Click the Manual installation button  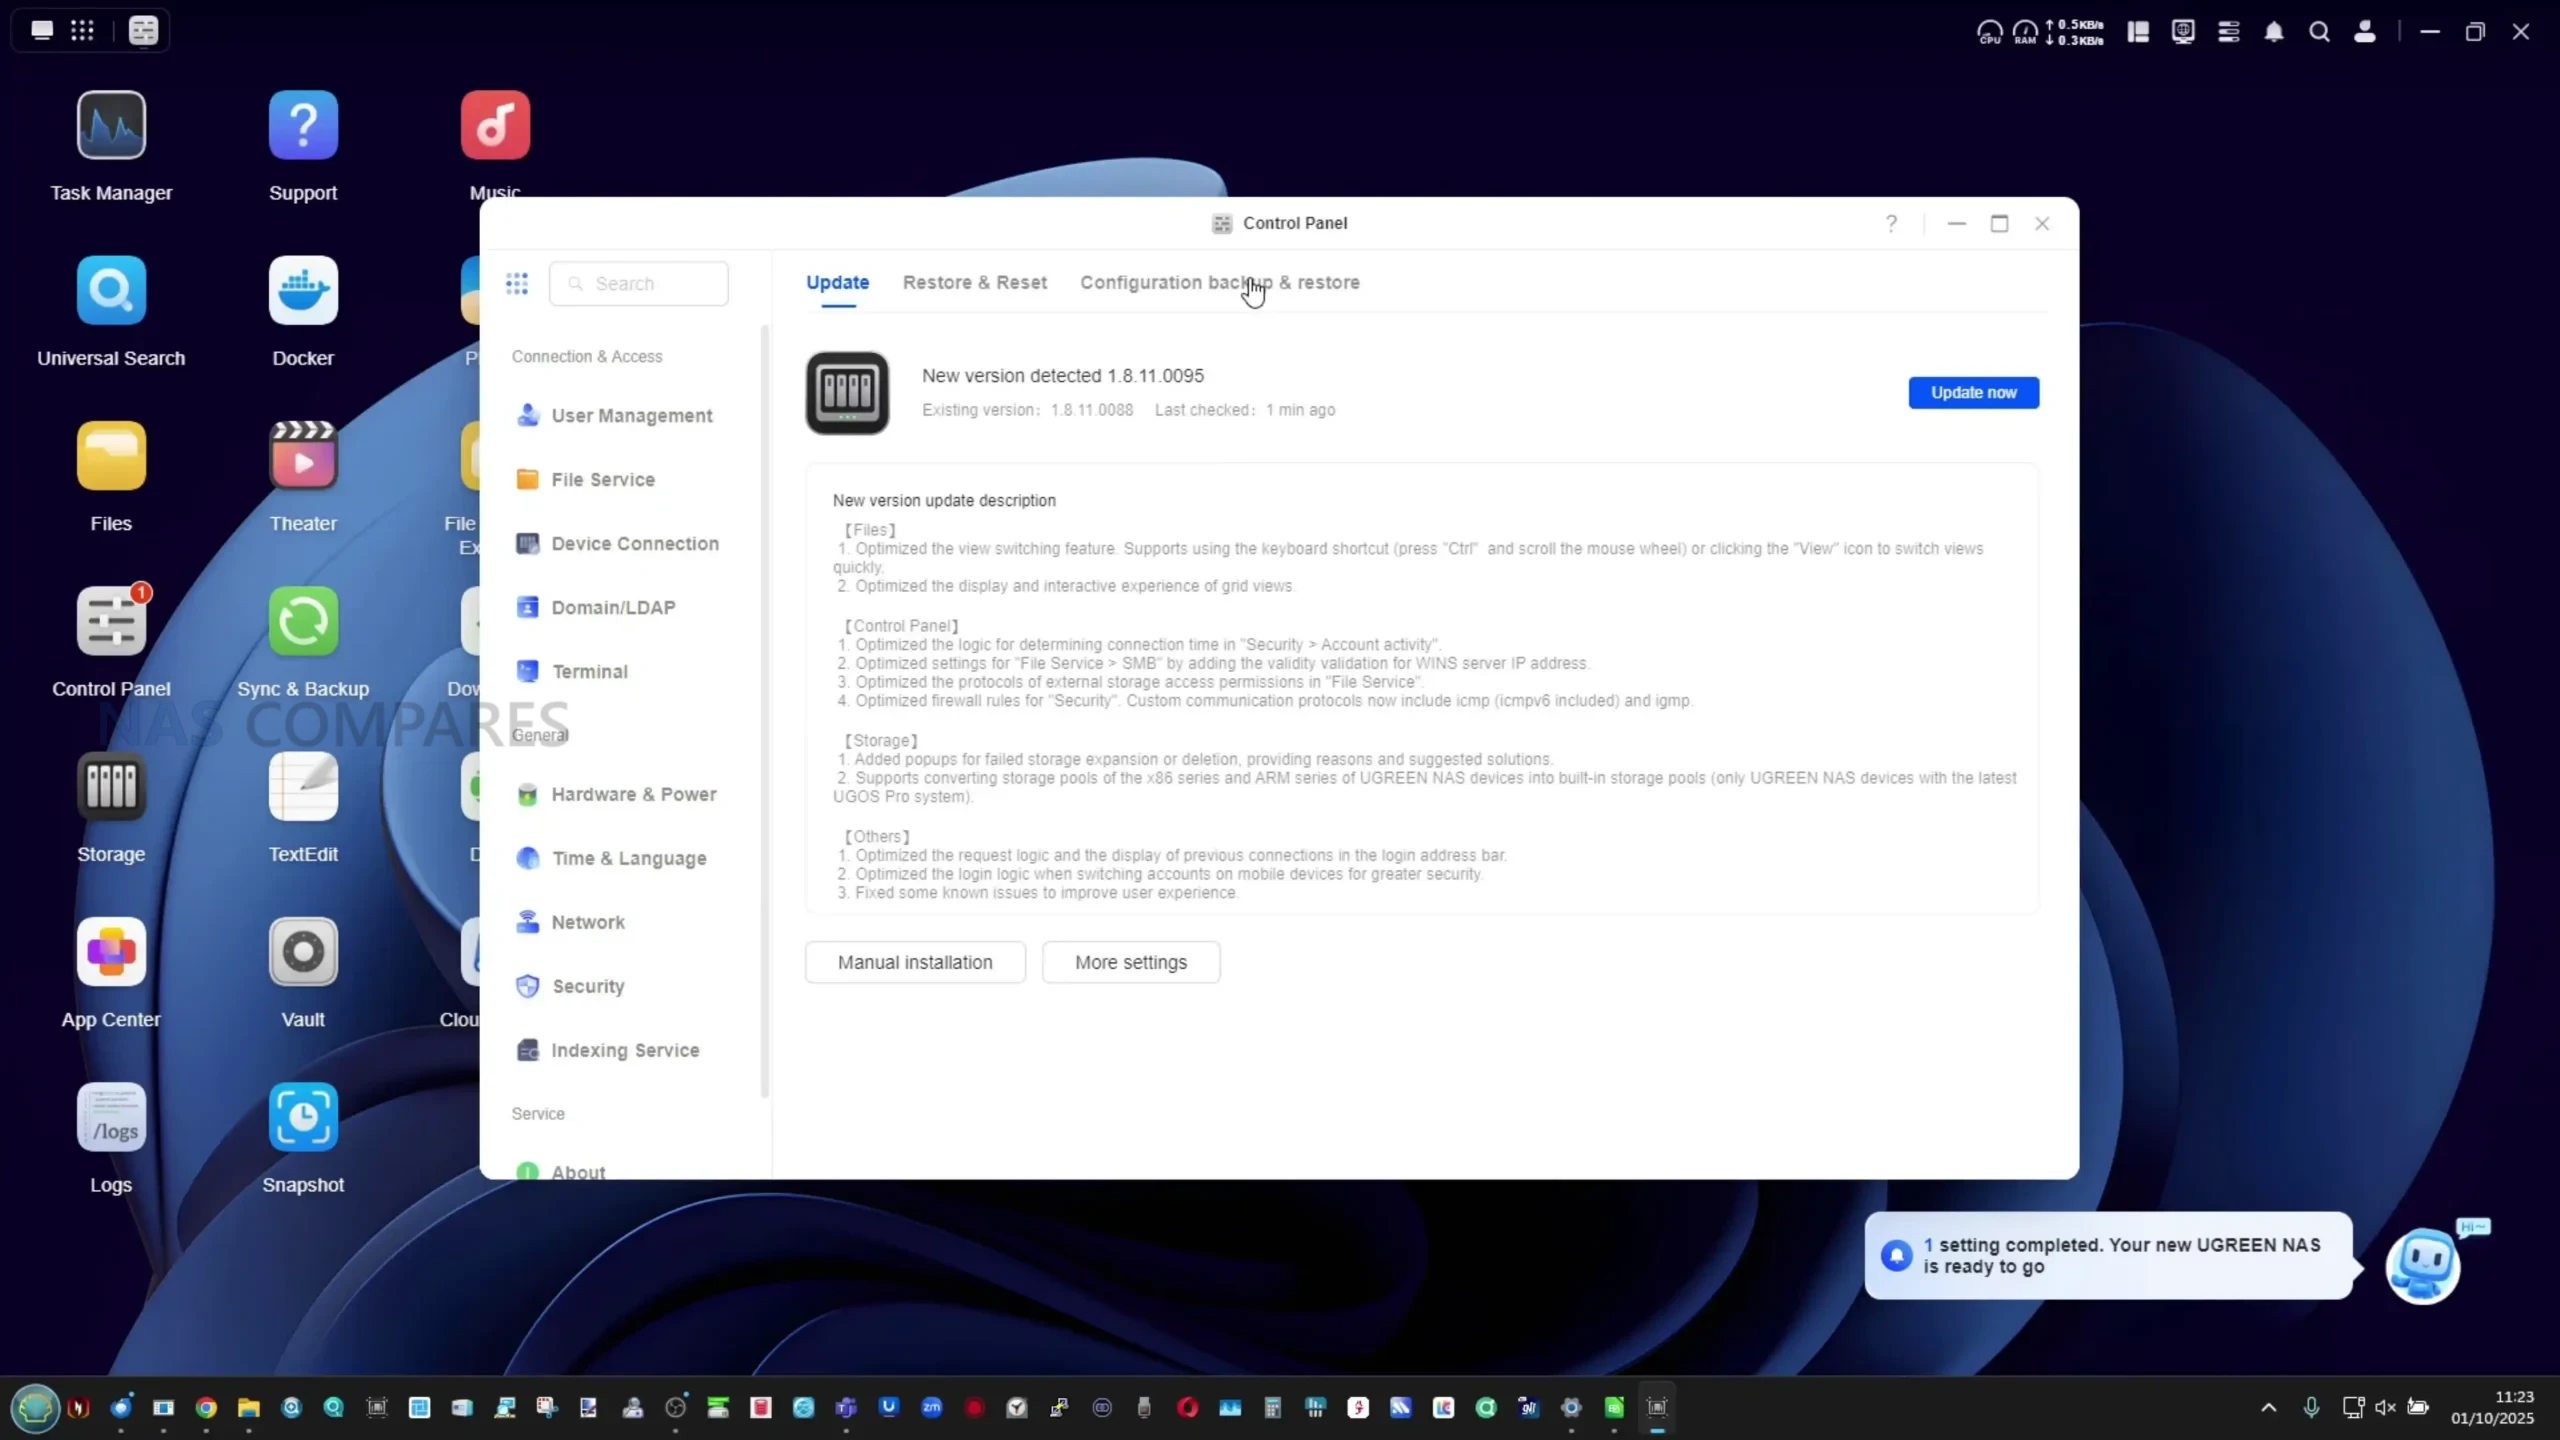click(x=915, y=962)
